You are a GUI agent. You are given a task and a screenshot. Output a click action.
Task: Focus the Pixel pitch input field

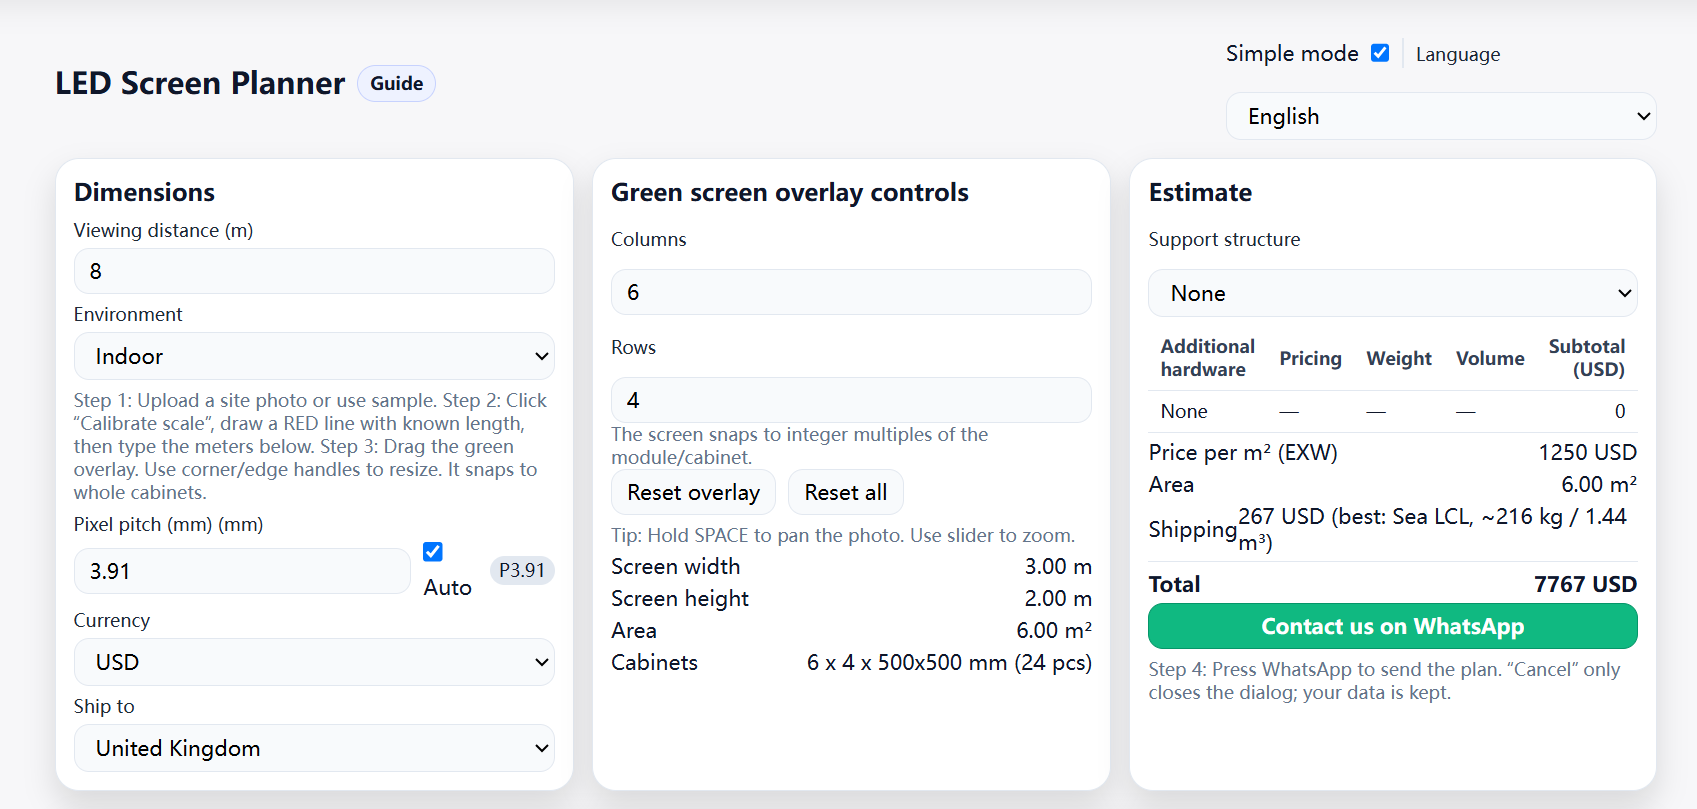click(242, 571)
